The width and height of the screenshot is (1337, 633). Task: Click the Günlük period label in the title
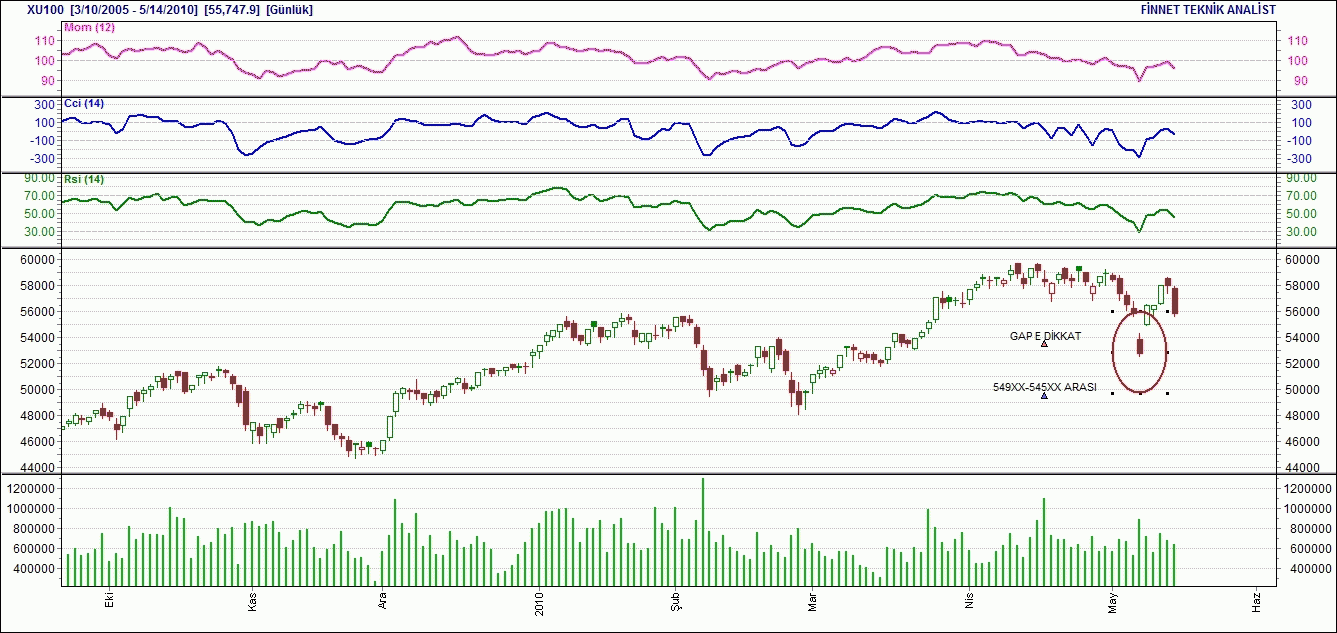coord(291,9)
